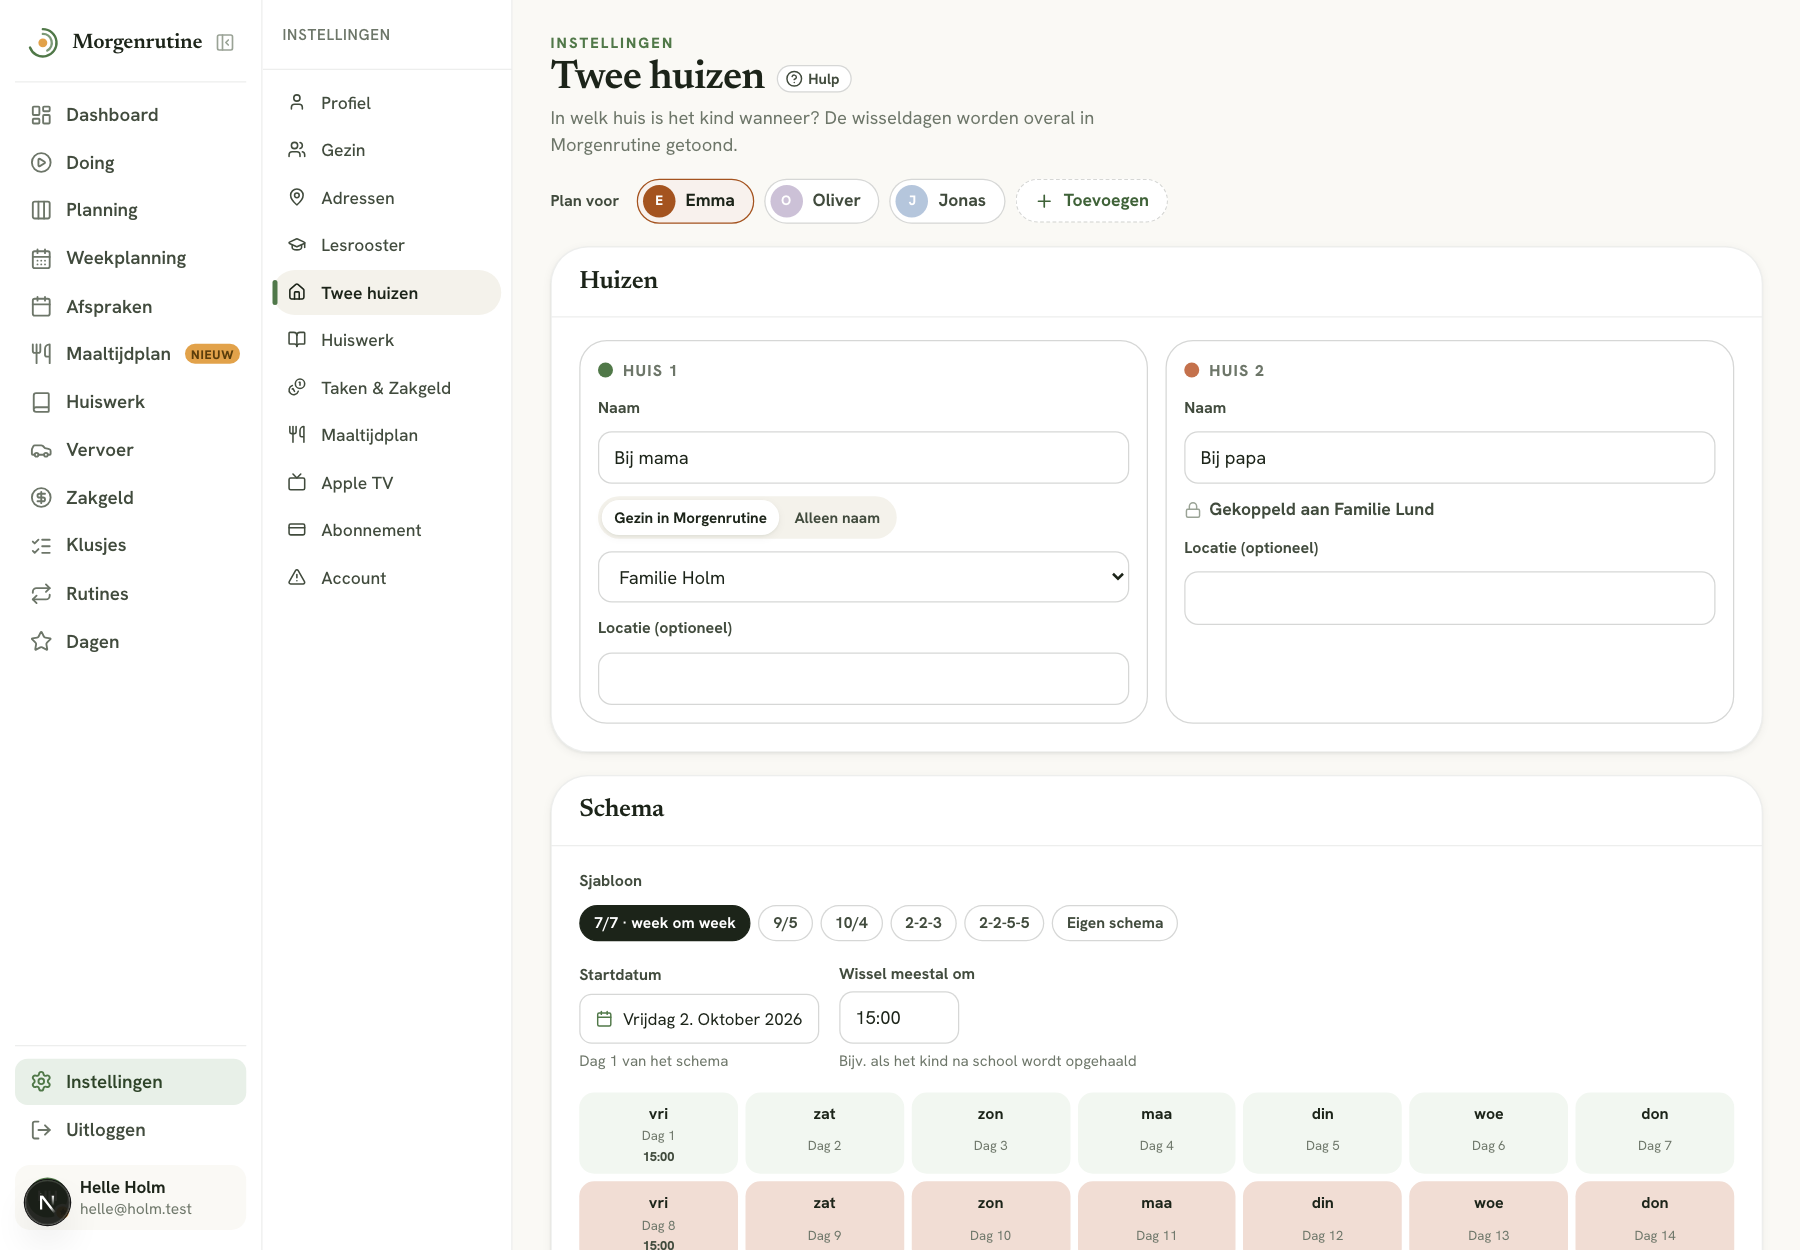Click the Abonnement card icon
The height and width of the screenshot is (1250, 1800).
click(297, 529)
